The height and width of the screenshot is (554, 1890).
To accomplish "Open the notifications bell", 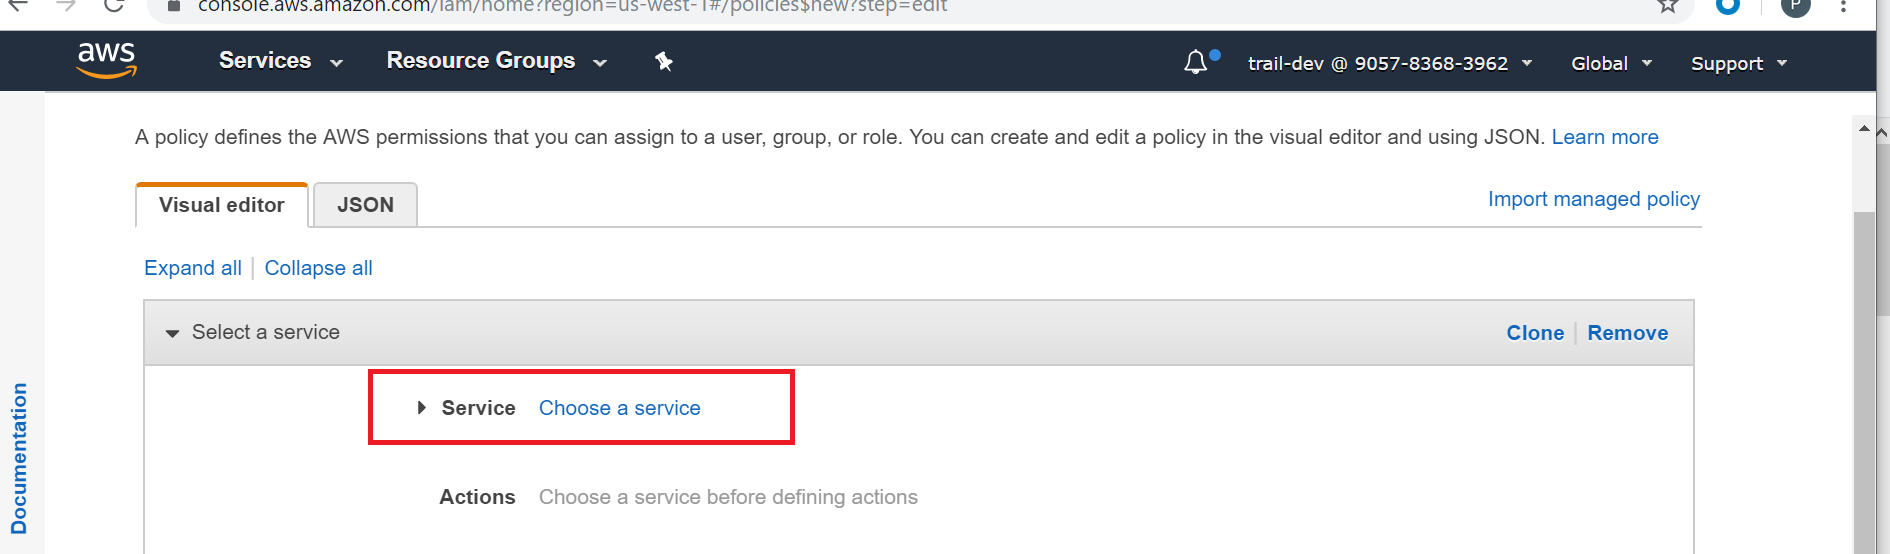I will (1196, 63).
